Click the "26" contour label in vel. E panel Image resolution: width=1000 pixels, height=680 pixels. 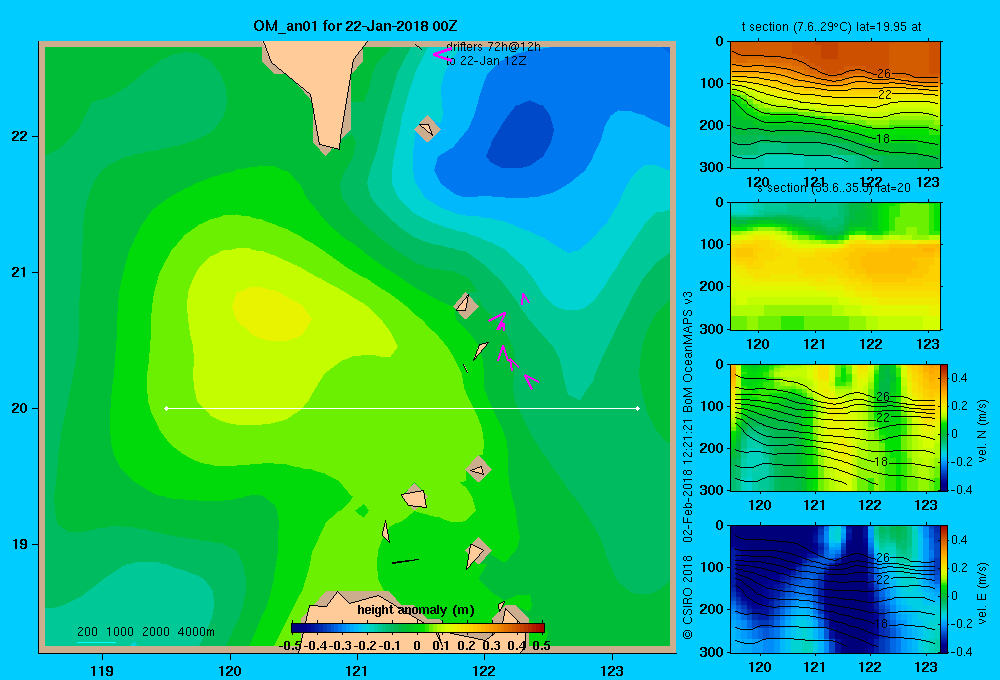[x=883, y=558]
